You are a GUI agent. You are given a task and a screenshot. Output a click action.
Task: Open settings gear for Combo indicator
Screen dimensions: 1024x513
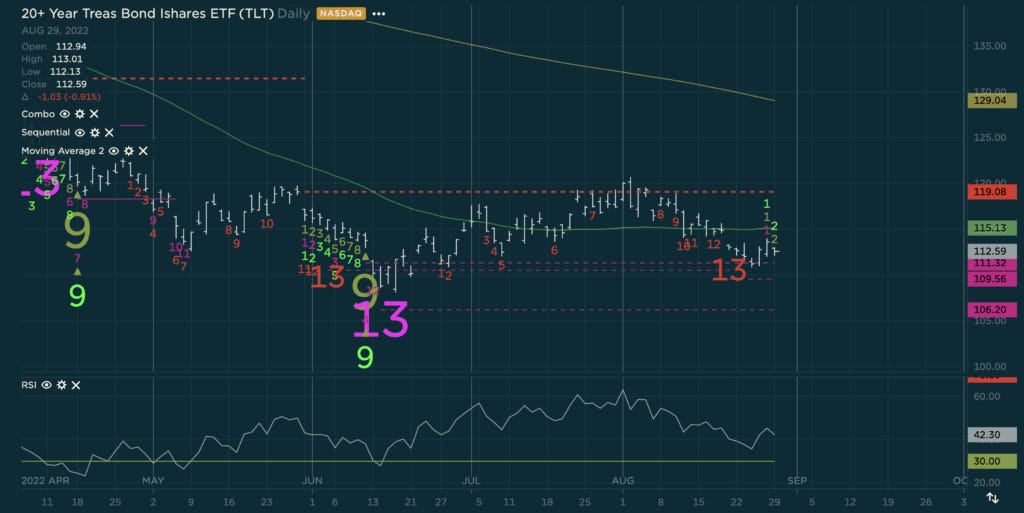(80, 114)
